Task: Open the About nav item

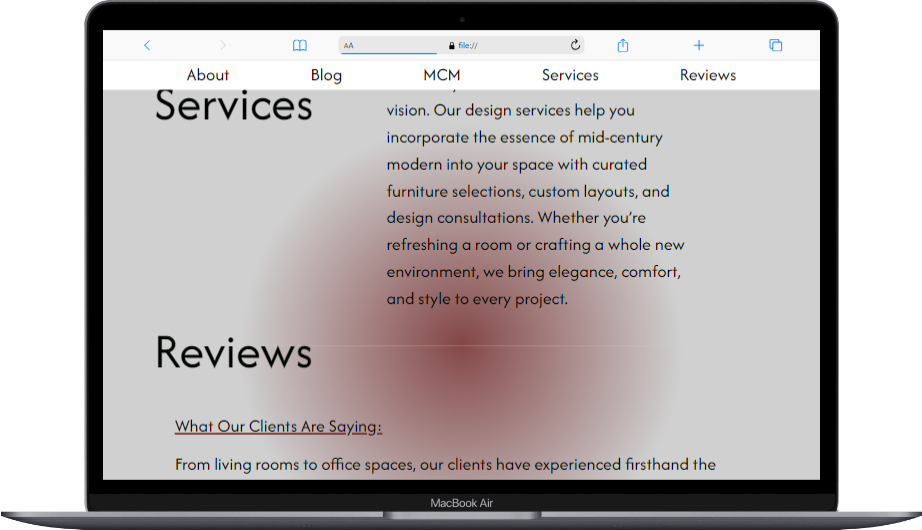Action: click(x=208, y=75)
